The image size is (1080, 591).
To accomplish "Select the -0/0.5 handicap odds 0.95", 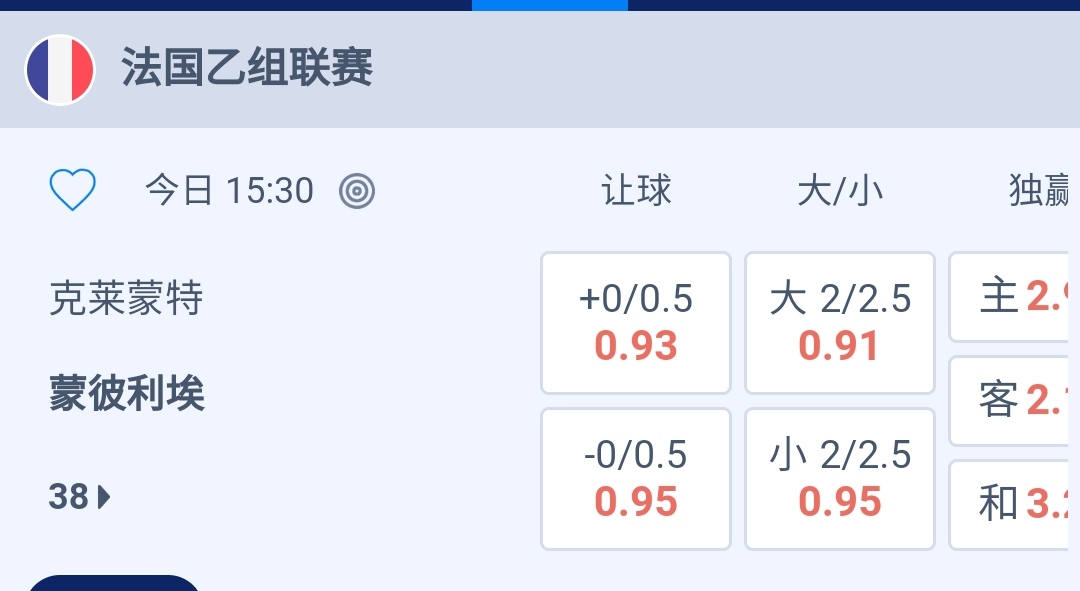I will click(x=636, y=479).
